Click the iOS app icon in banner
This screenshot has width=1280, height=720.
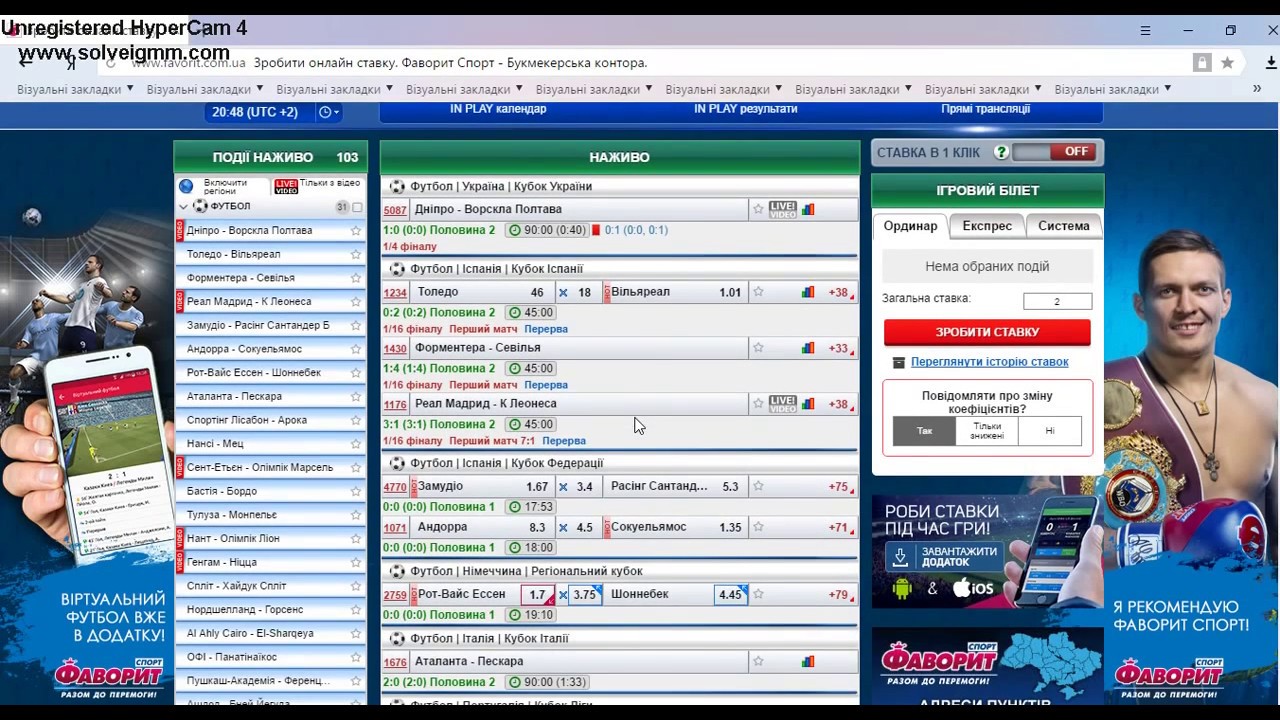(x=973, y=588)
